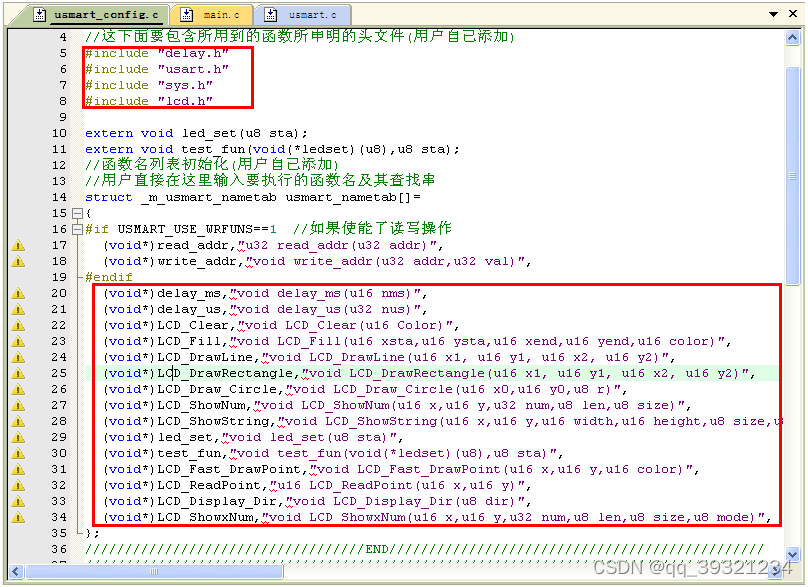The height and width of the screenshot is (587, 808).
Task: Click USMART_USE_WRFUNS in the #if line
Action: click(185, 229)
